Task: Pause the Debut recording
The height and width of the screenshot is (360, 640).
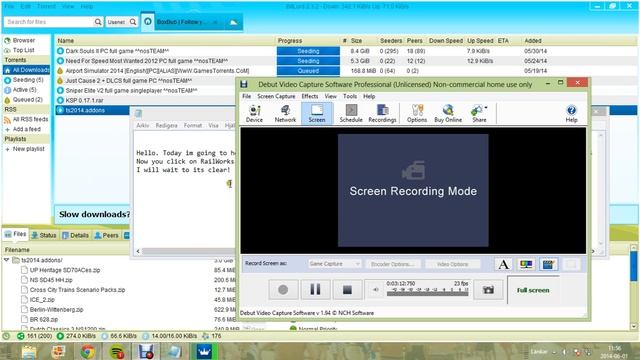Action: pos(315,290)
